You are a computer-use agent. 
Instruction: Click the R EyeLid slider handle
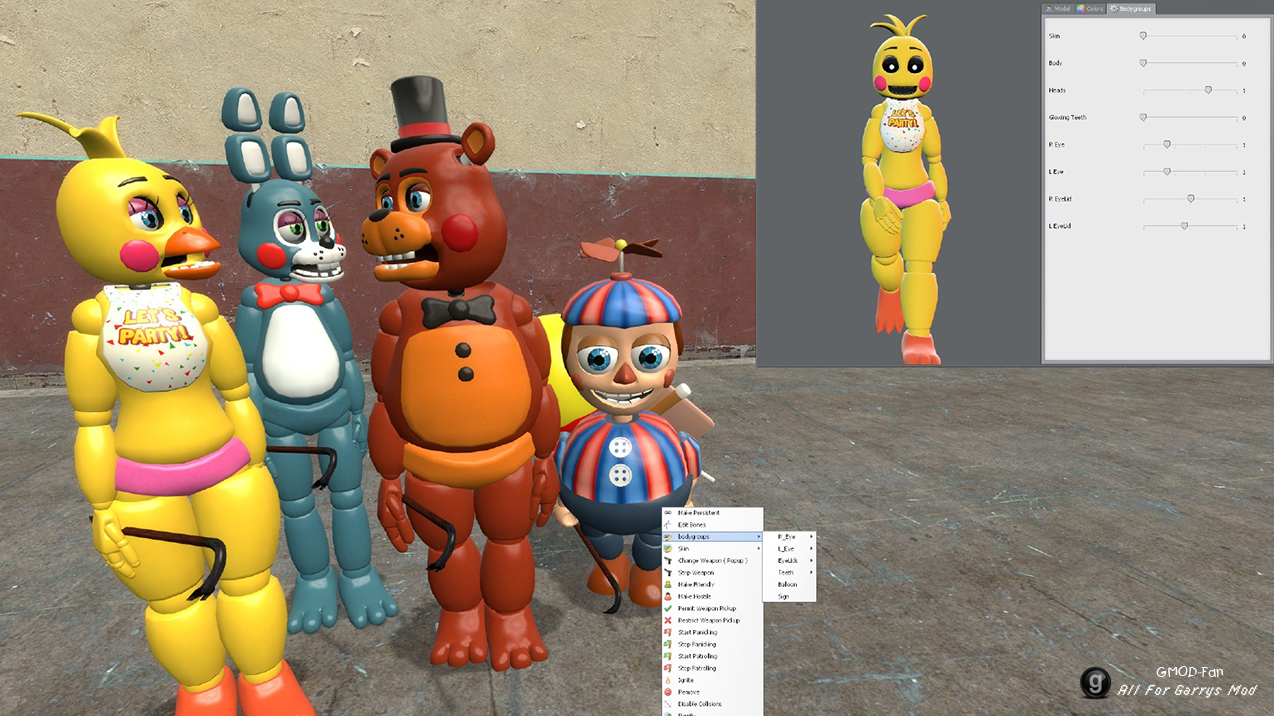pos(1191,199)
